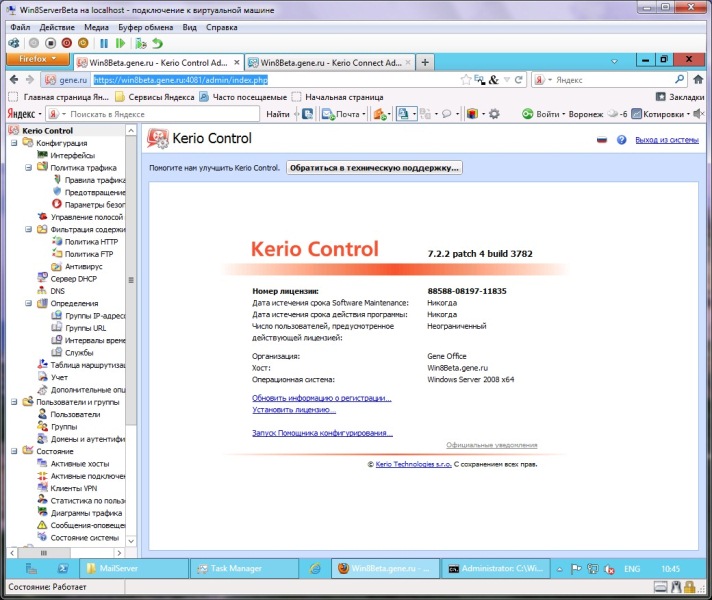Collapse the Состояние tree node
Image resolution: width=712 pixels, height=600 pixels.
13,451
